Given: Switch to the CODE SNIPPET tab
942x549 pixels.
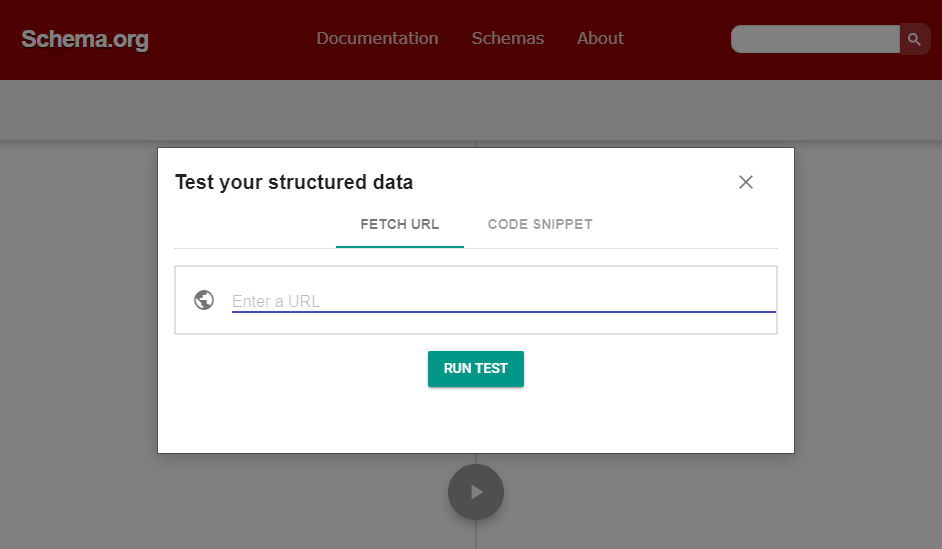Looking at the screenshot, I should [x=540, y=224].
